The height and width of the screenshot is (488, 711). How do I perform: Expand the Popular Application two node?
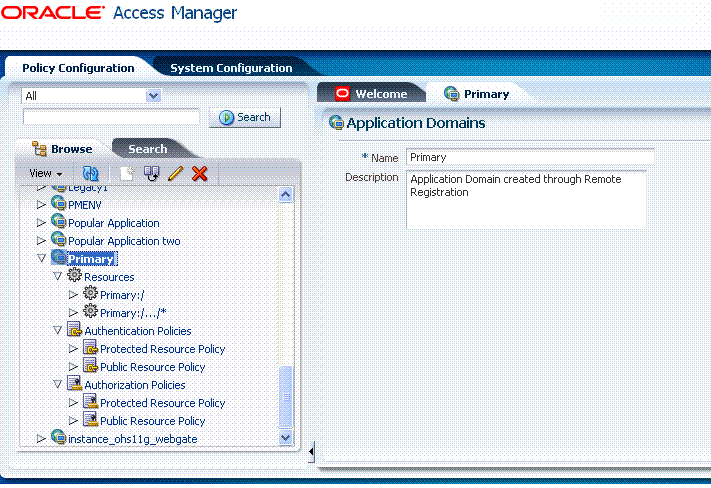pyautogui.click(x=41, y=240)
